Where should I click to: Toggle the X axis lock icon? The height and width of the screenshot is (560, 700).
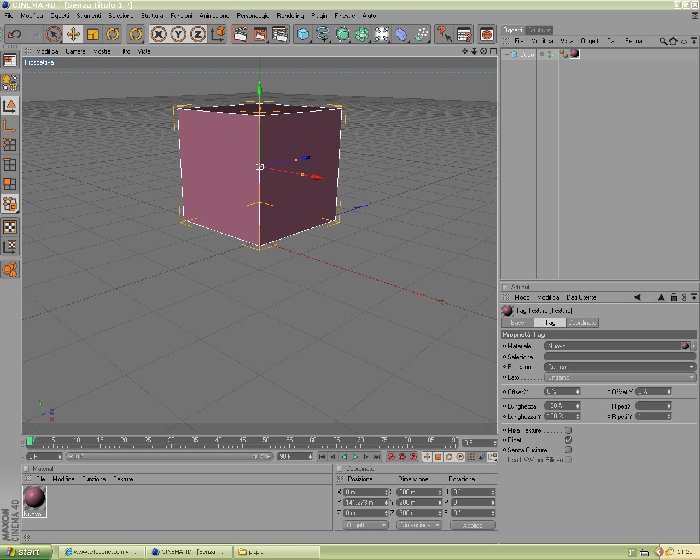point(158,34)
